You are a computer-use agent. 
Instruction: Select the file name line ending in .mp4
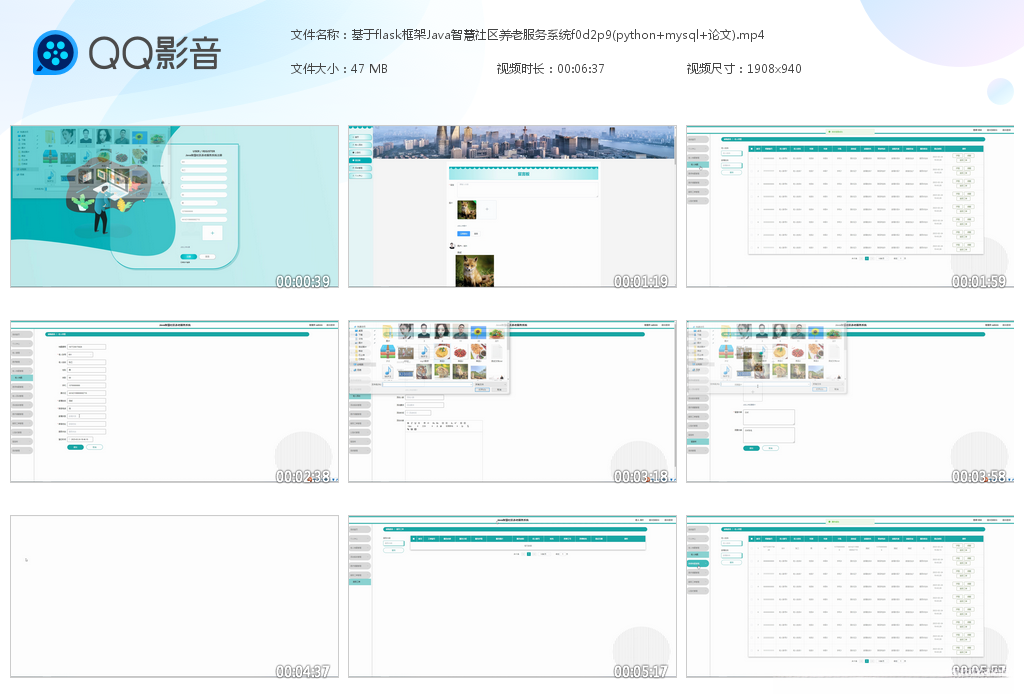pos(527,35)
